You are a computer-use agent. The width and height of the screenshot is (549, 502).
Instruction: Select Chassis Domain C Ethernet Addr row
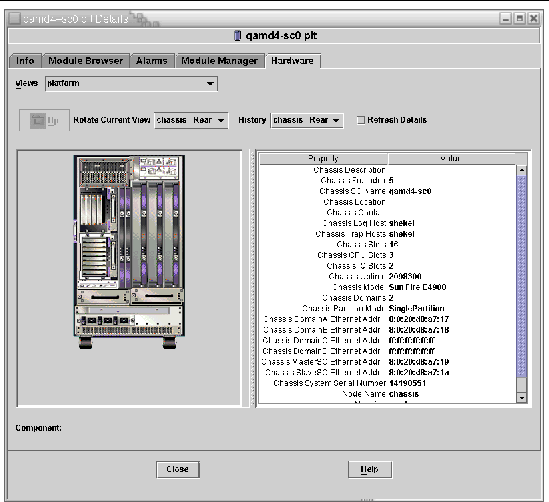(388, 341)
